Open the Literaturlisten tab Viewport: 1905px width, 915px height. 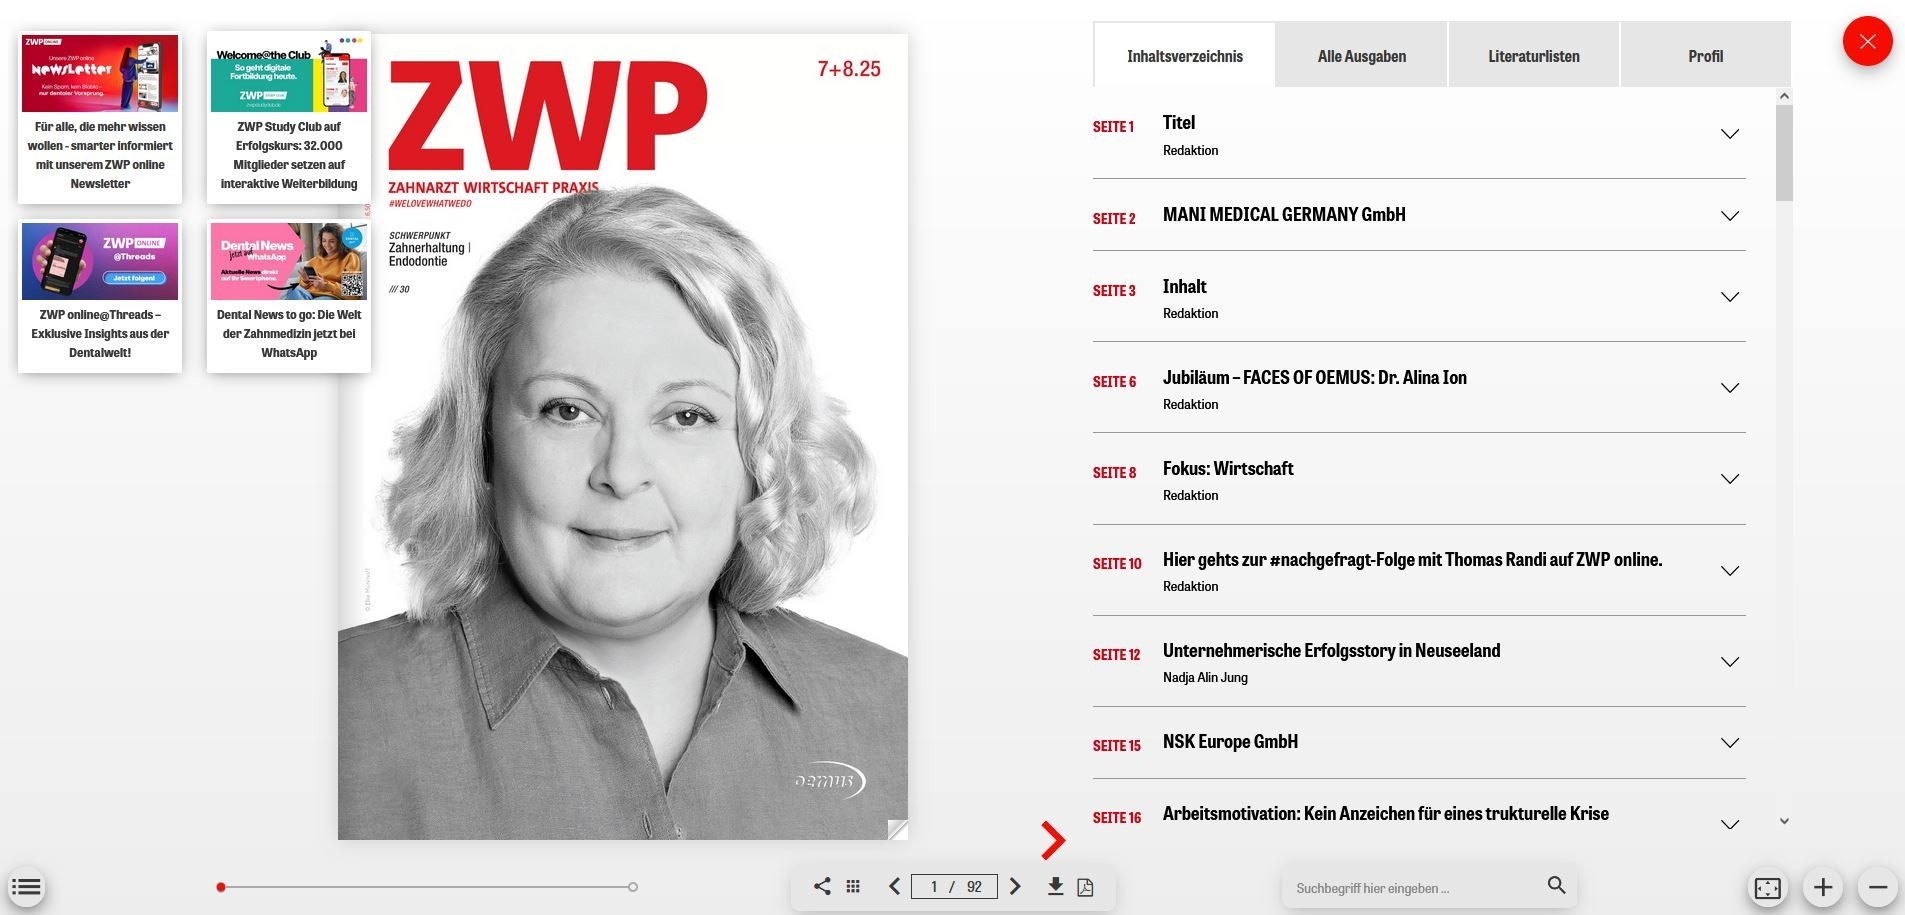1534,56
